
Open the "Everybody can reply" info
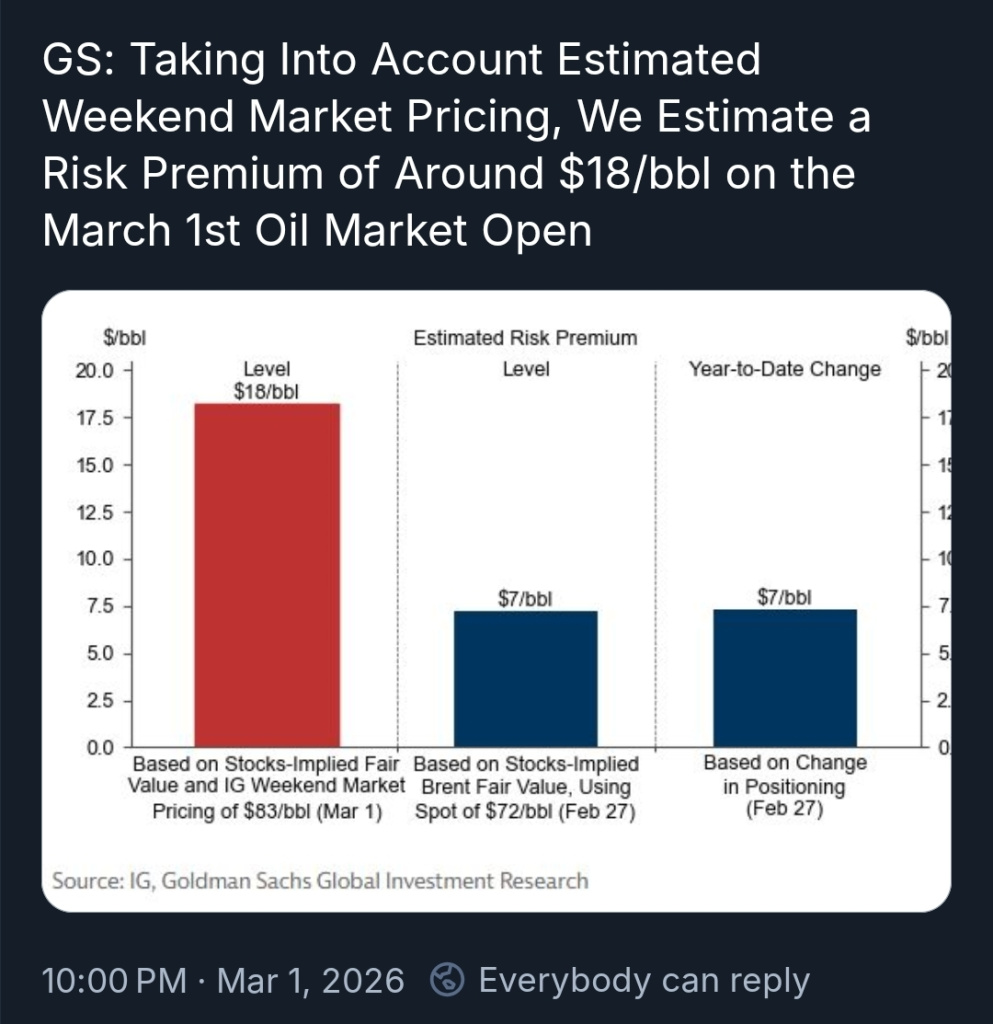[644, 980]
